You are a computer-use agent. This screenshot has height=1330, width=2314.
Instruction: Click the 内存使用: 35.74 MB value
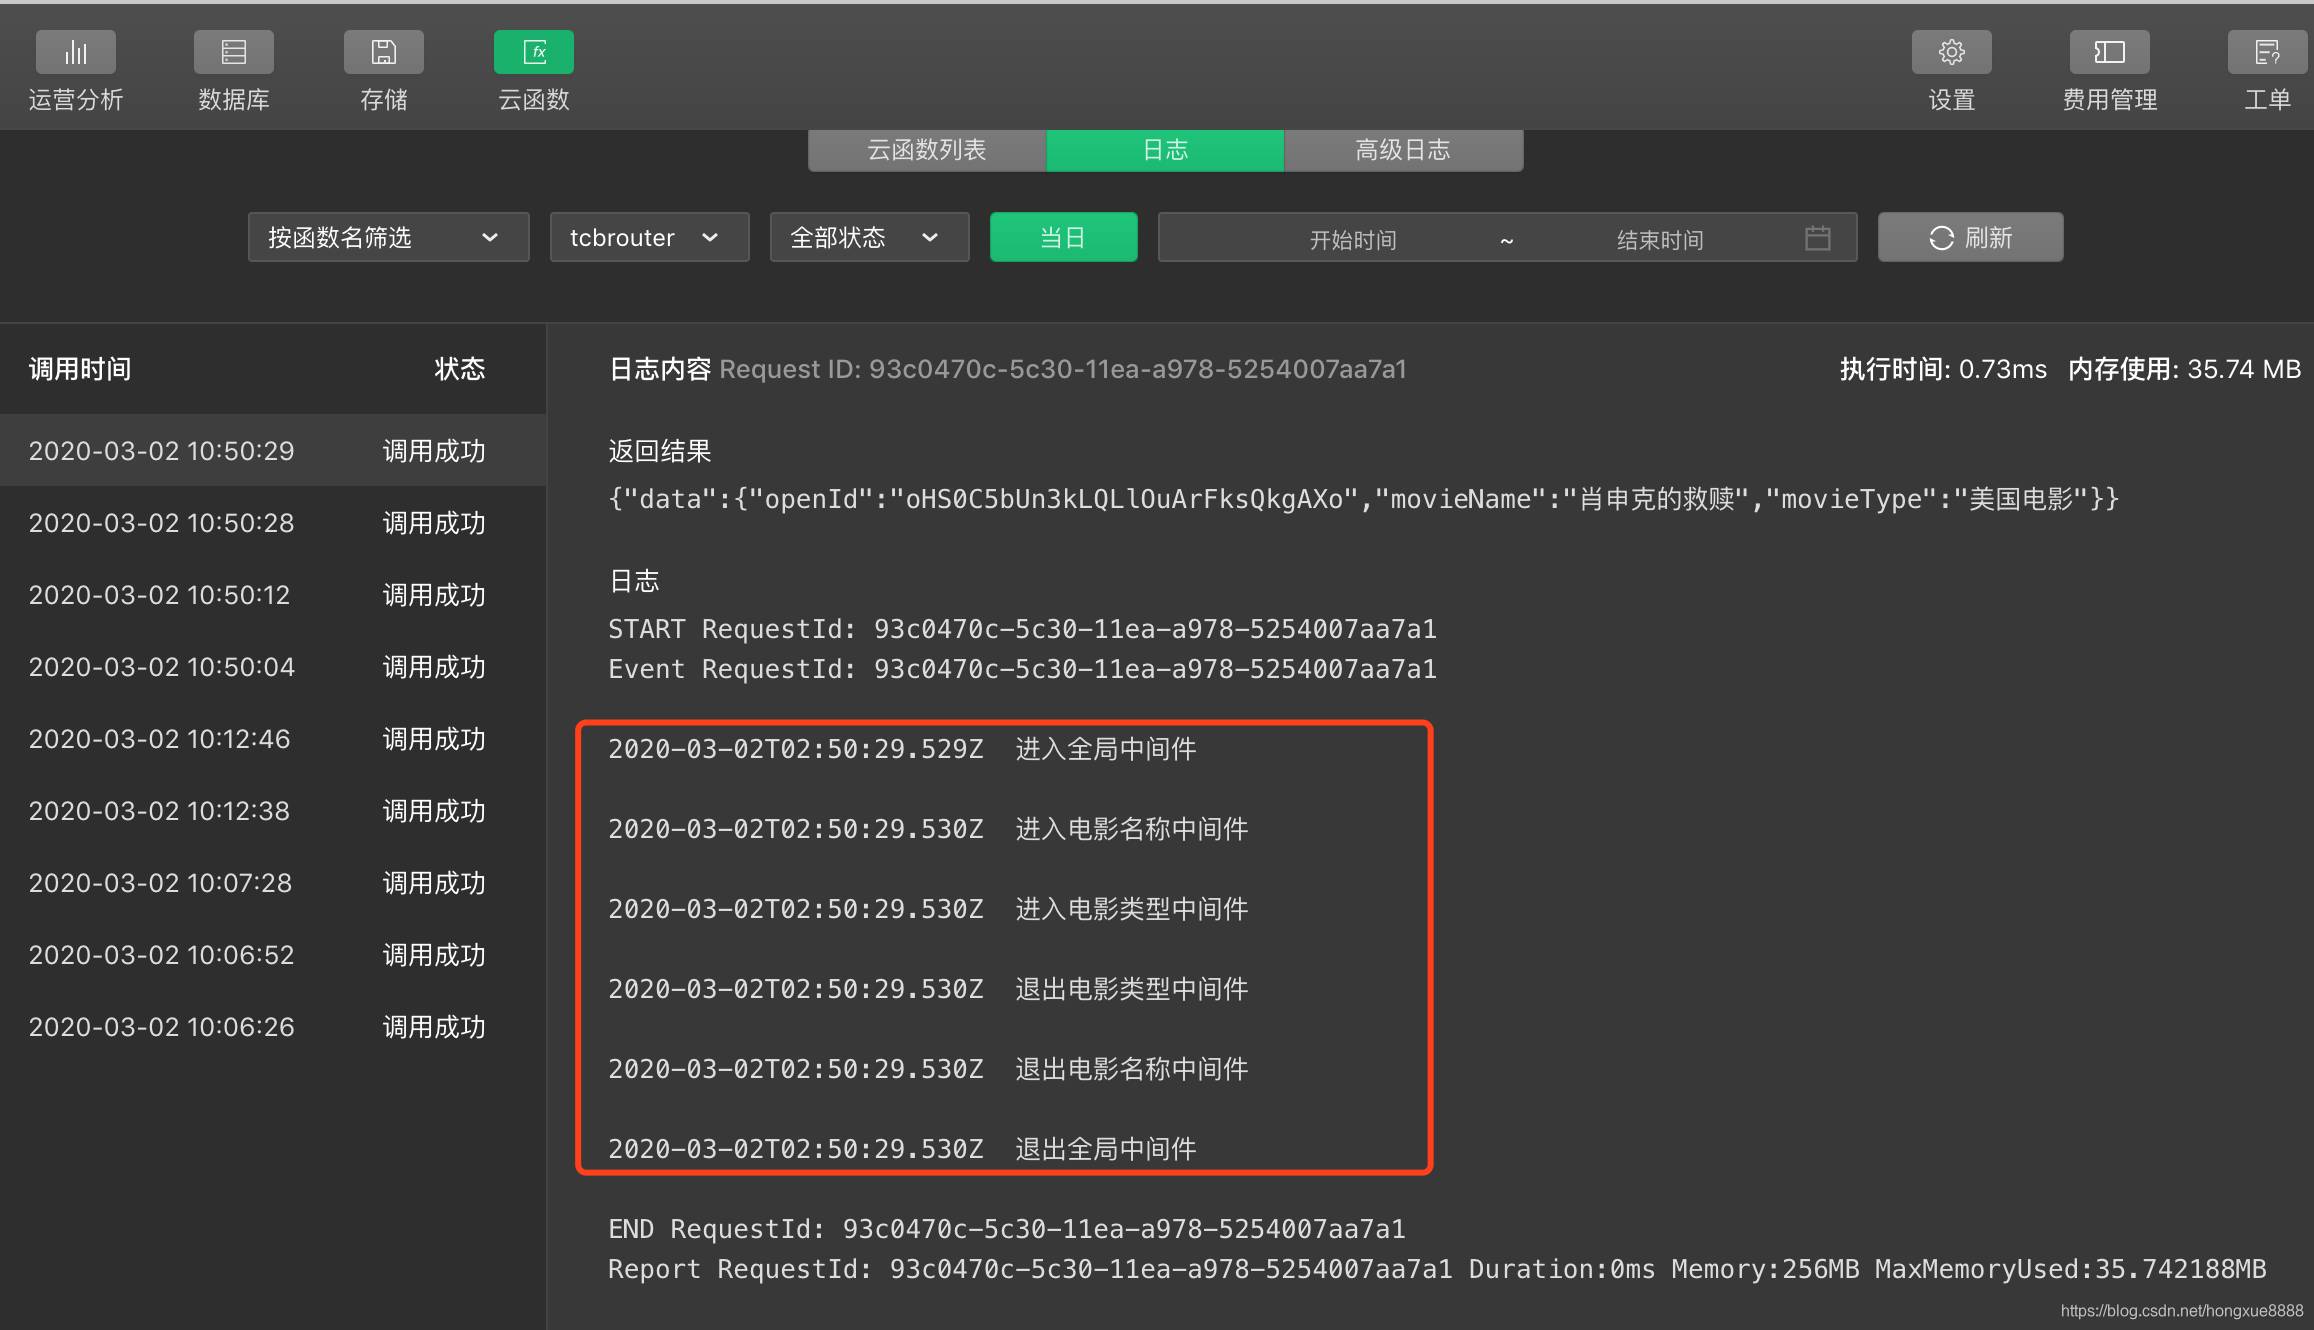coord(2184,369)
